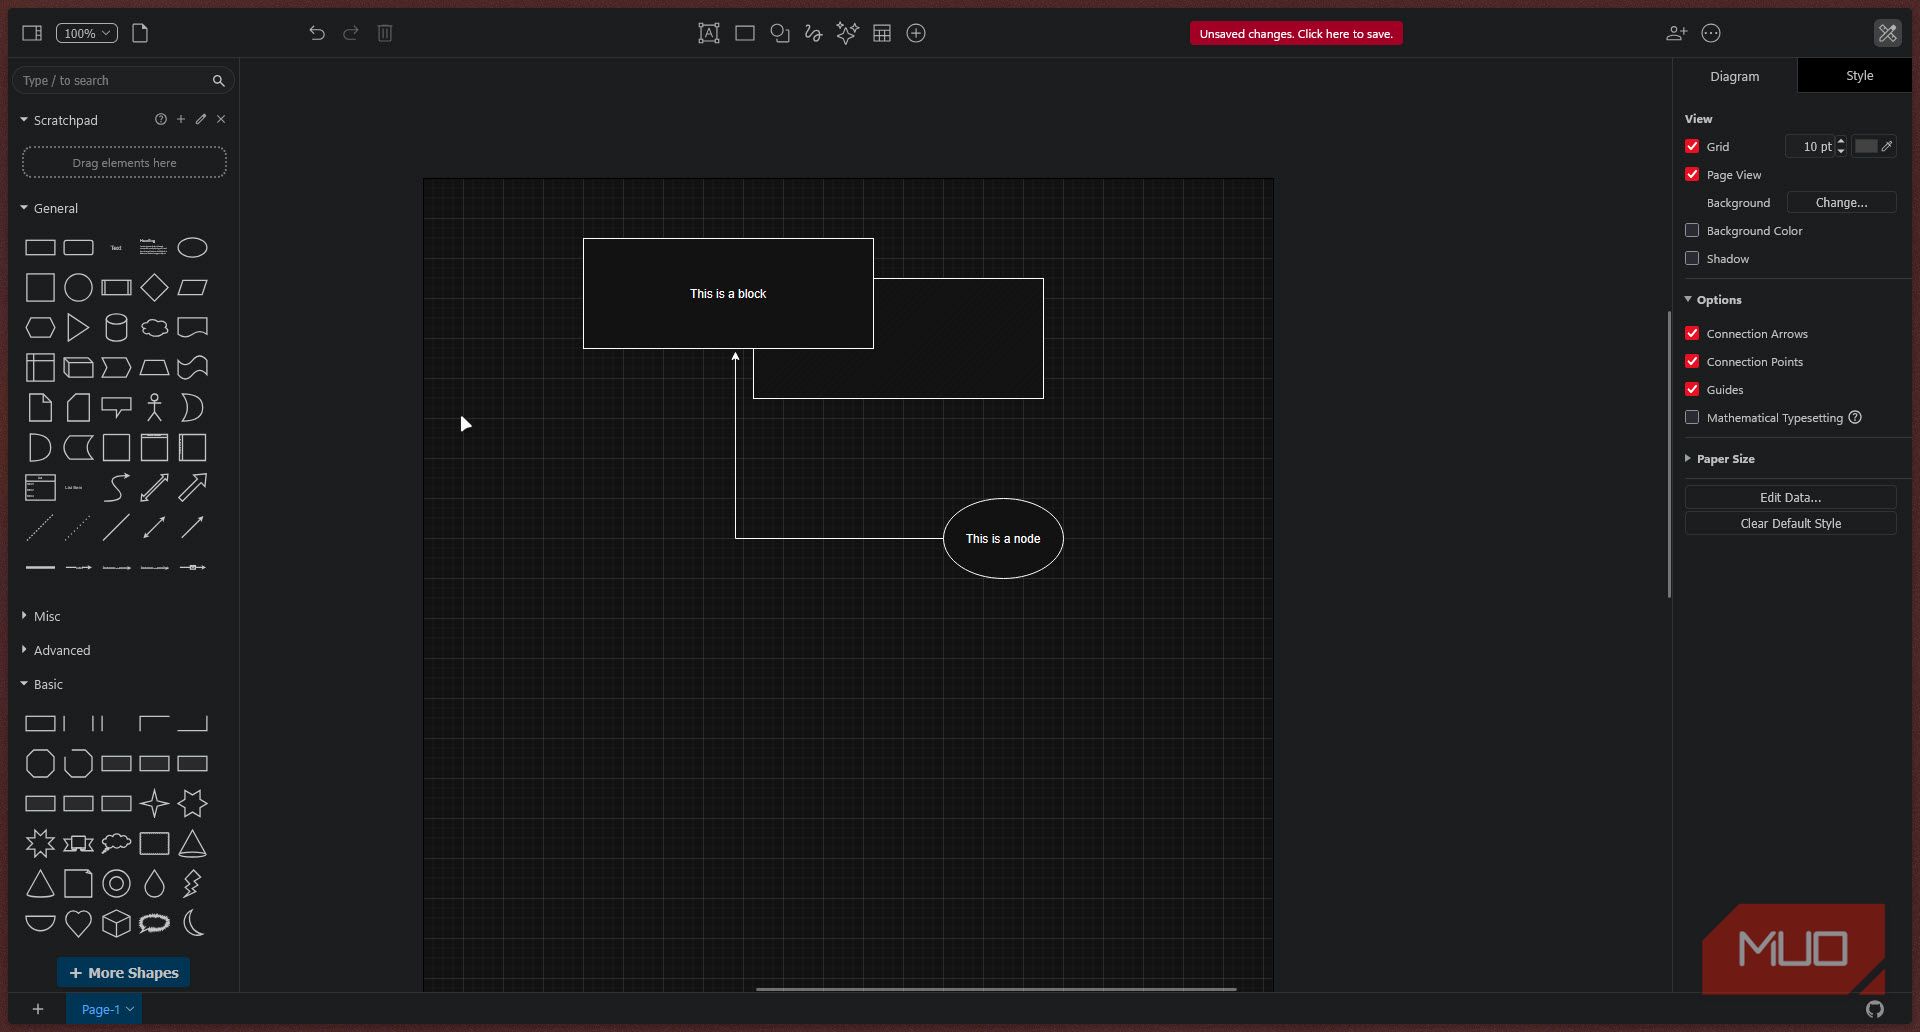Viewport: 1920px width, 1032px height.
Task: Uncheck the Guides checkbox
Action: click(x=1692, y=389)
